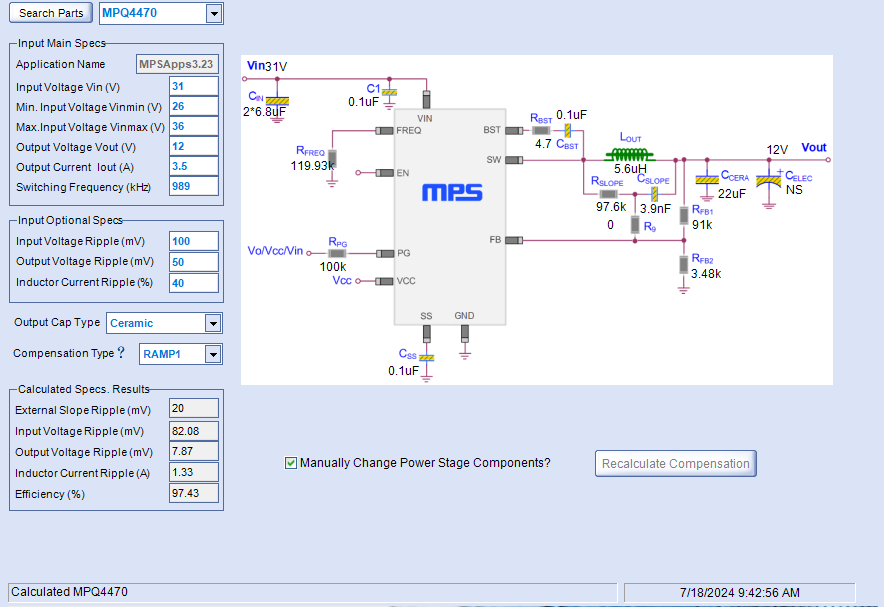
Task: Click the SW pin connector
Action: point(514,160)
